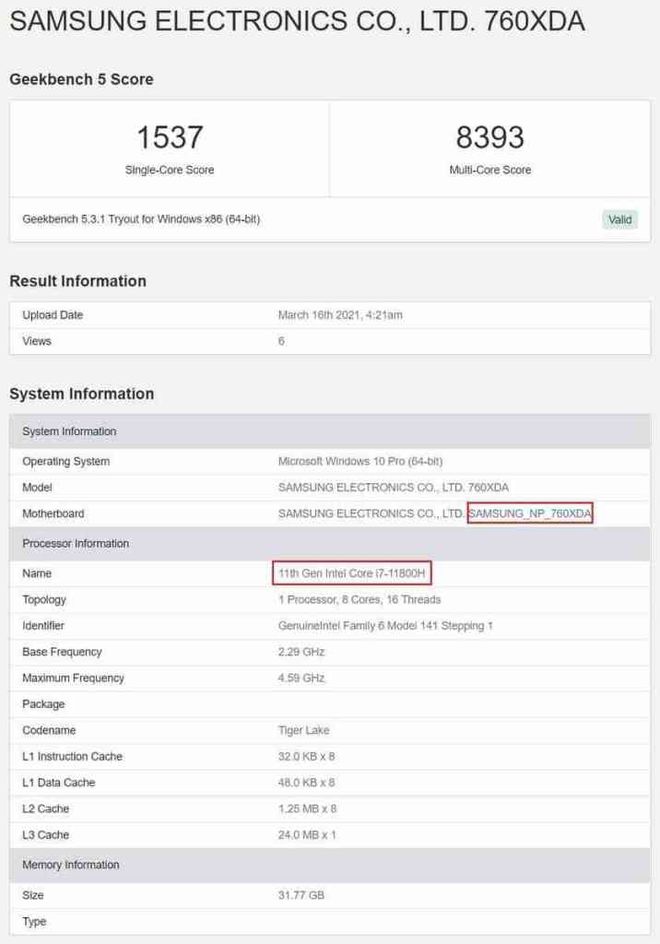
Task: Click the Geekbench 5.3.1 Tryout version text
Action: tap(141, 219)
